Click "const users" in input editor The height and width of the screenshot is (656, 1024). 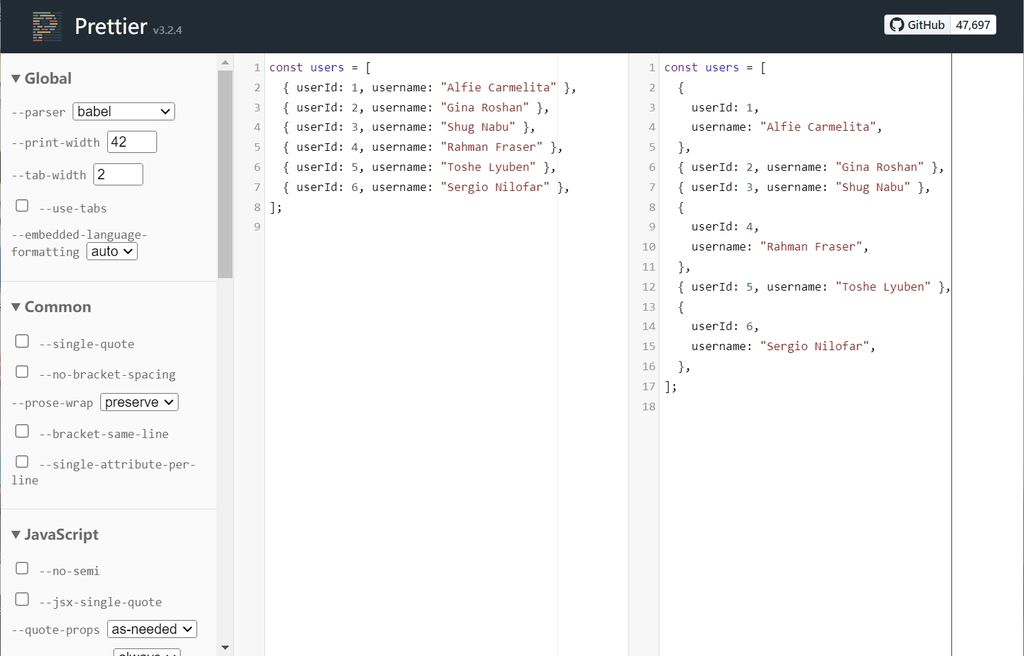(306, 67)
